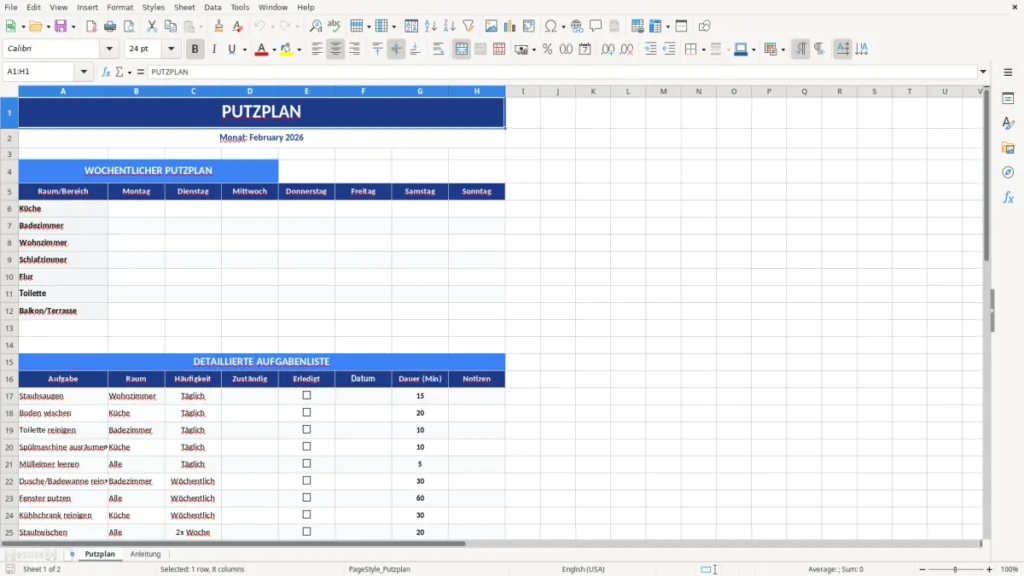
Task: Toggle wrap text
Action: tap(438, 49)
